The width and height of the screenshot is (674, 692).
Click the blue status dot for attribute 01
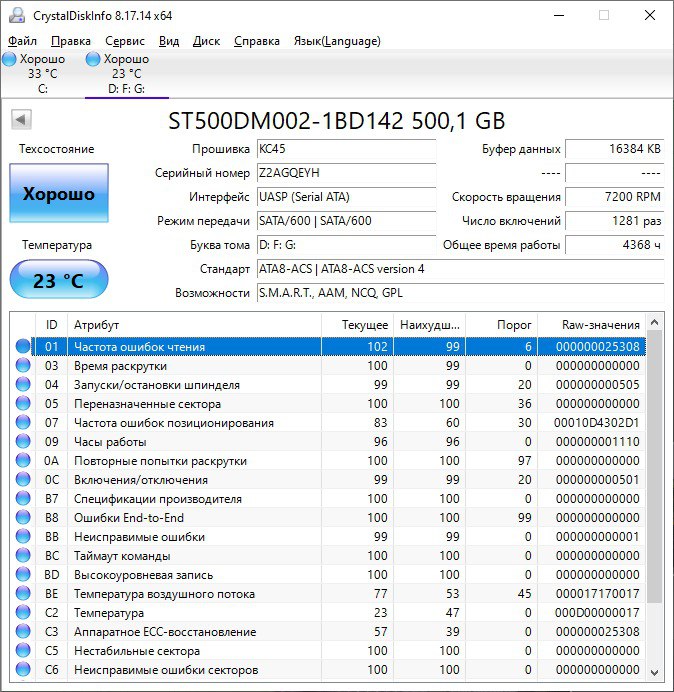coord(23,347)
